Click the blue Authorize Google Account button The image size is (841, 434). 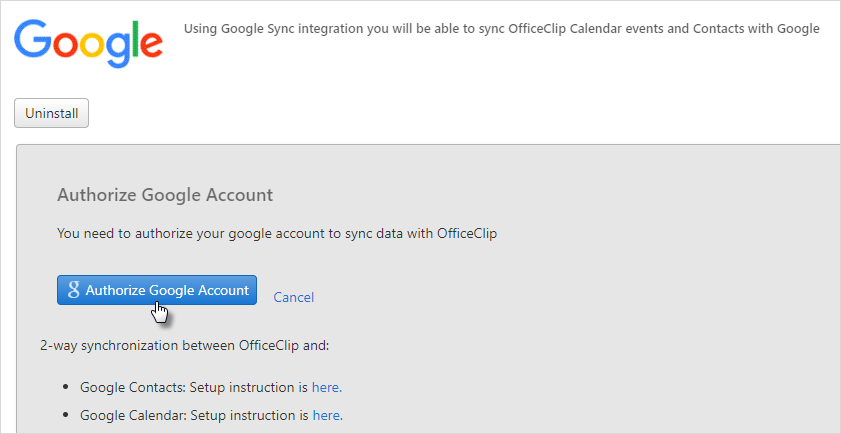tap(157, 290)
